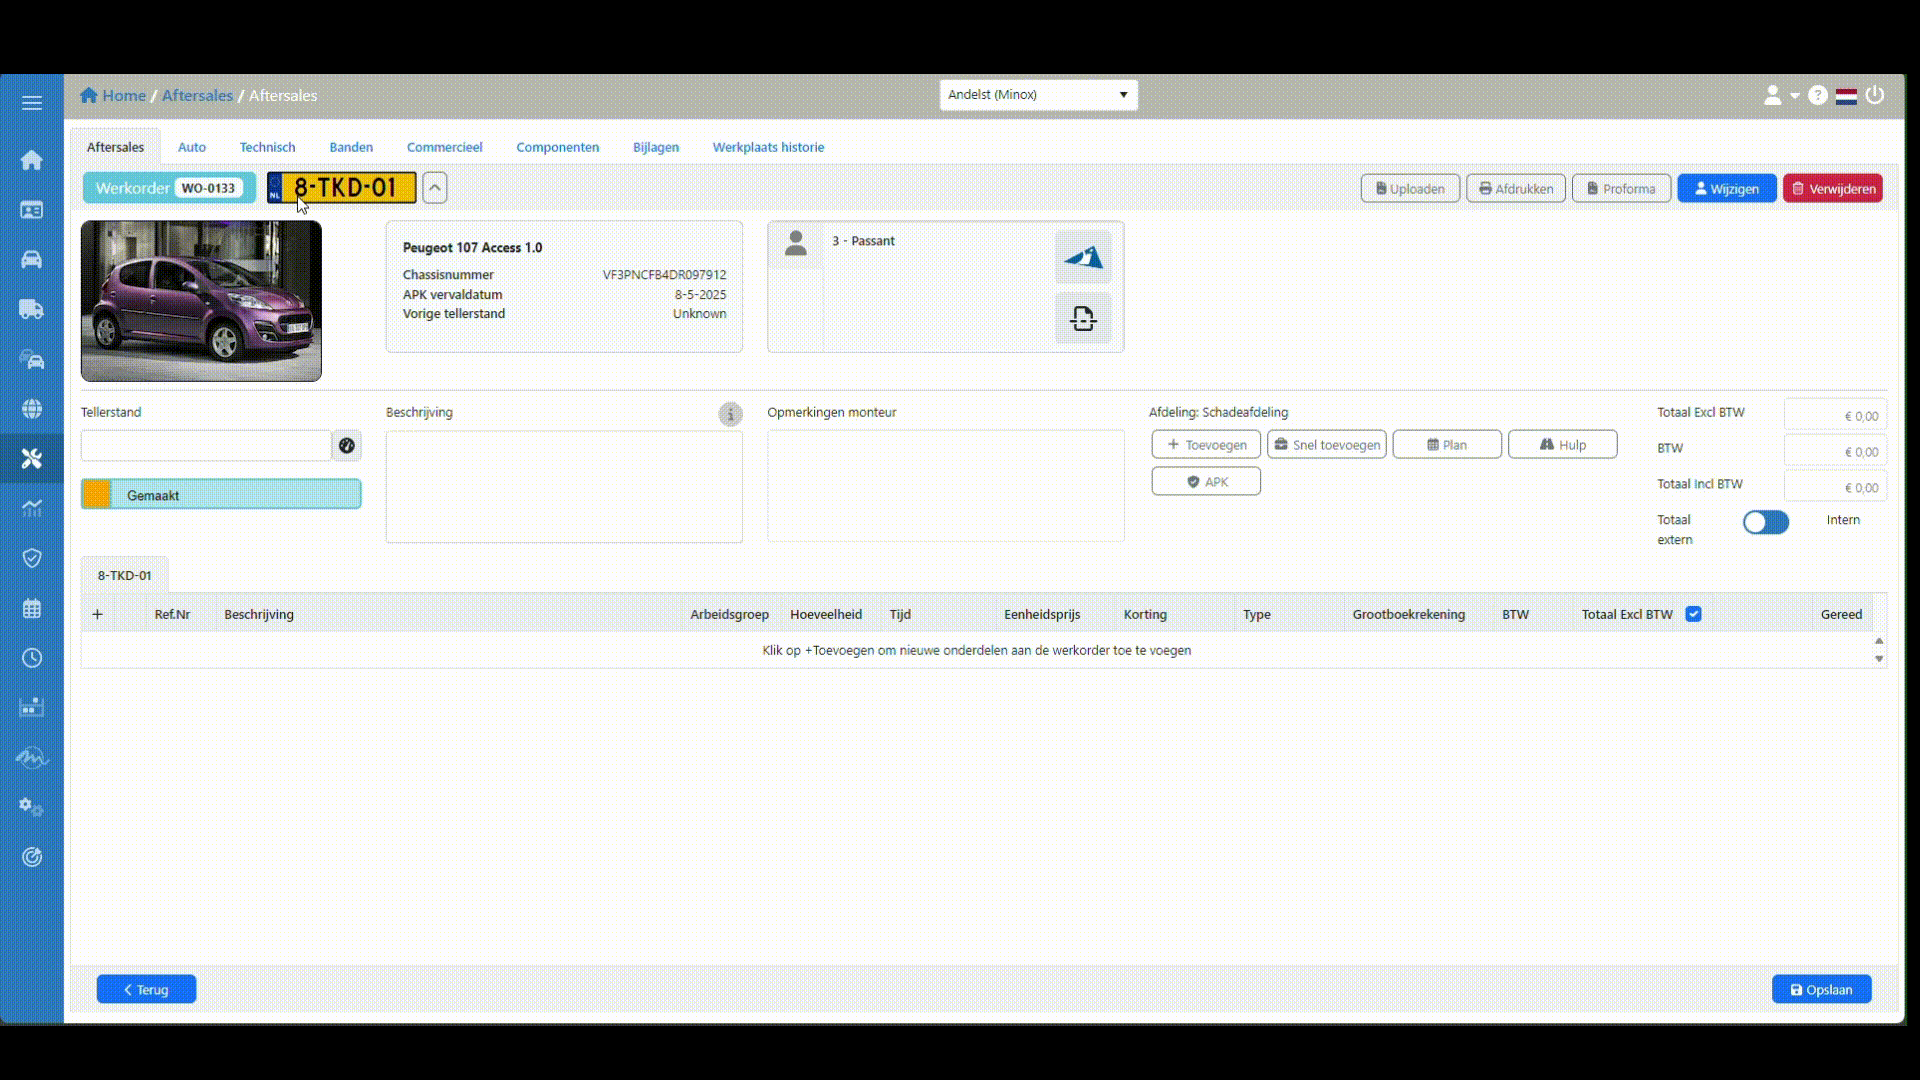Open the hamburger menu in sidebar

[31, 103]
